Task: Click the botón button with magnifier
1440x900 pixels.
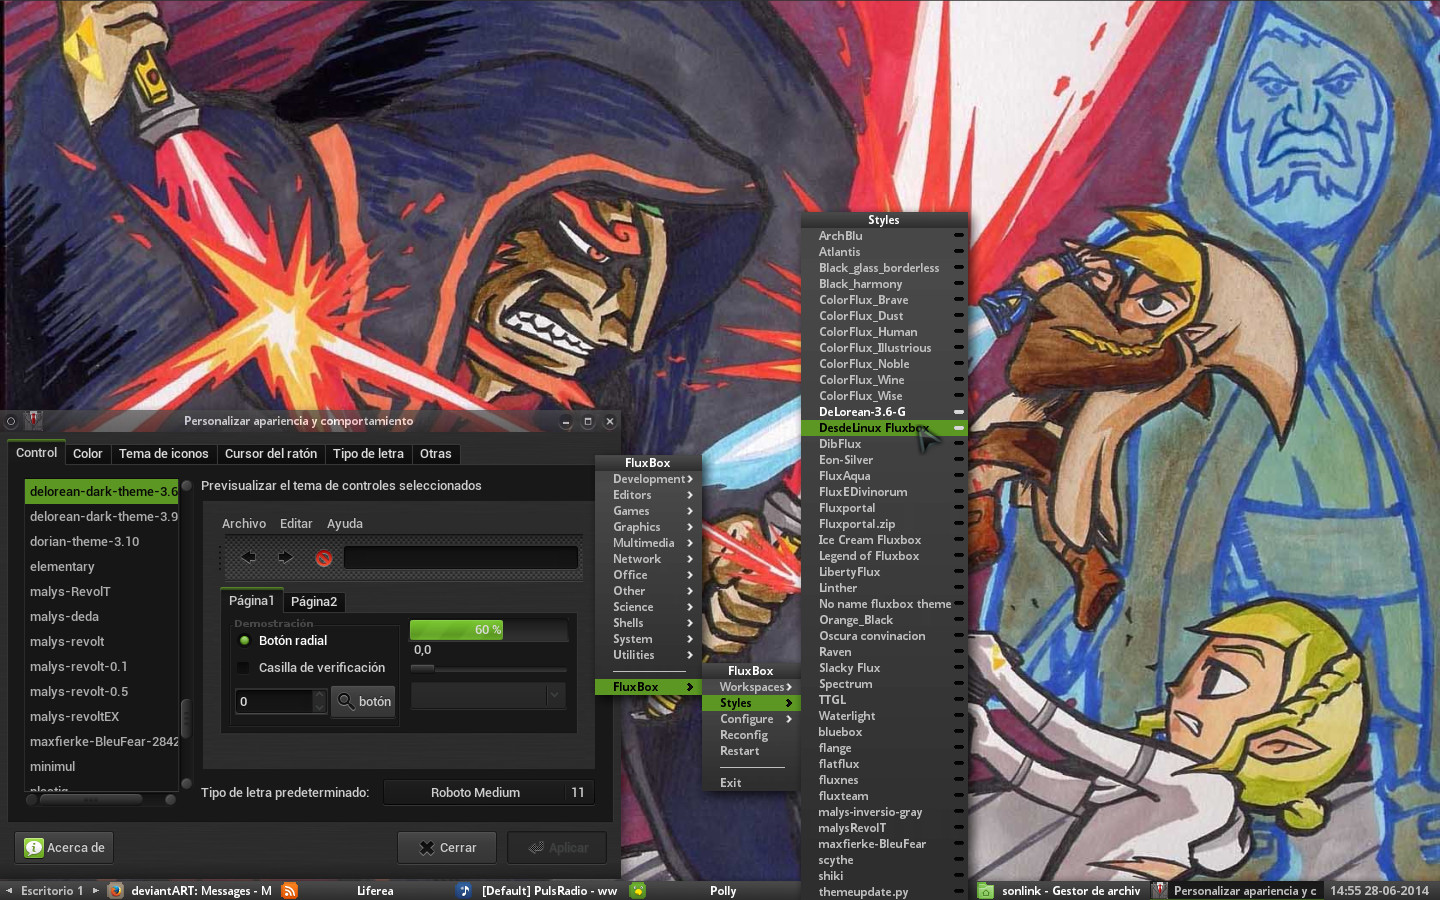Action: coord(364,701)
